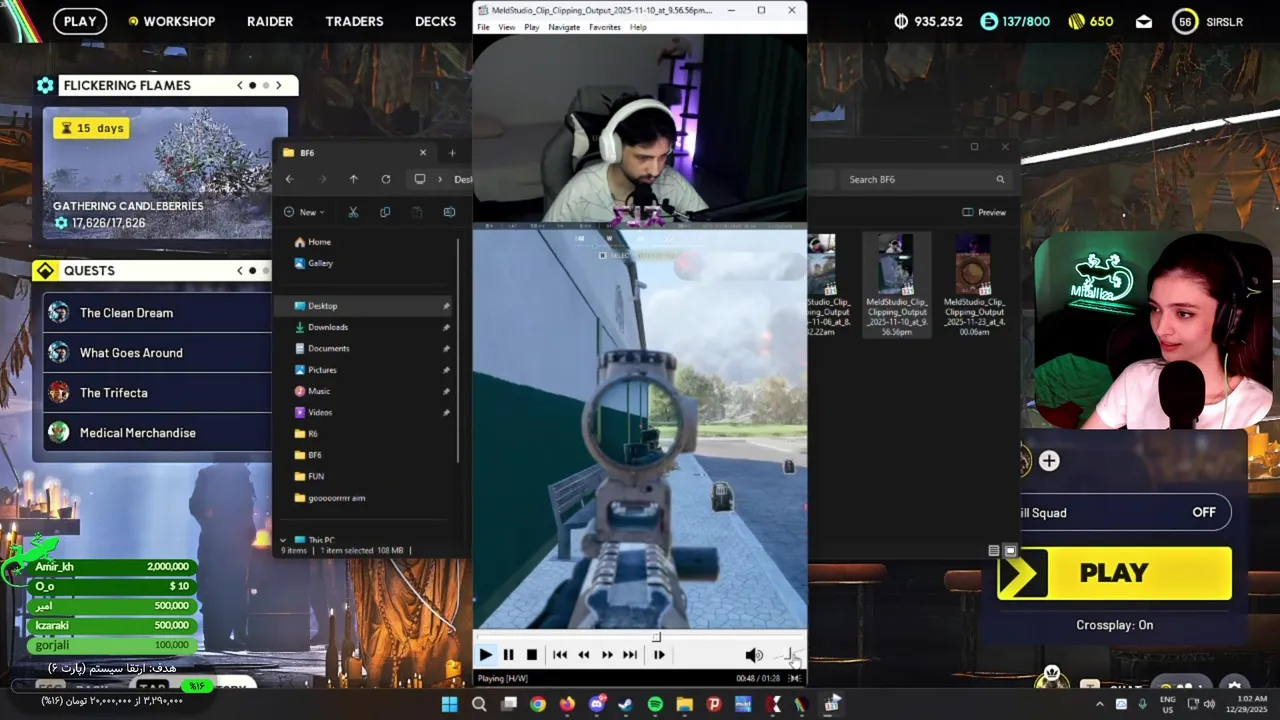Open the DECKS tab in game
Viewport: 1280px width, 720px height.
(x=435, y=21)
